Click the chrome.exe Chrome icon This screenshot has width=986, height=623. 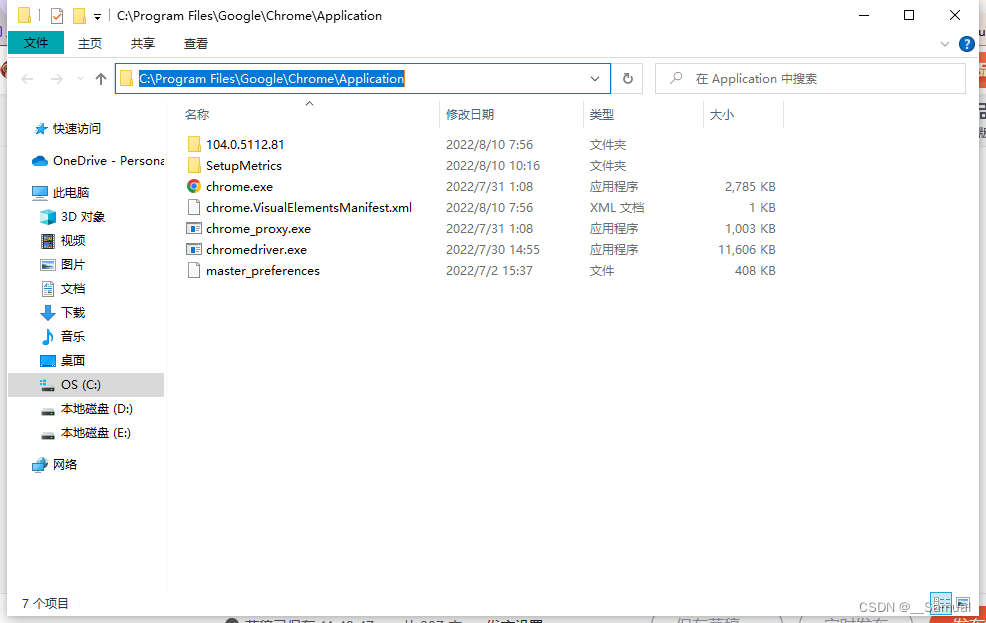194,187
